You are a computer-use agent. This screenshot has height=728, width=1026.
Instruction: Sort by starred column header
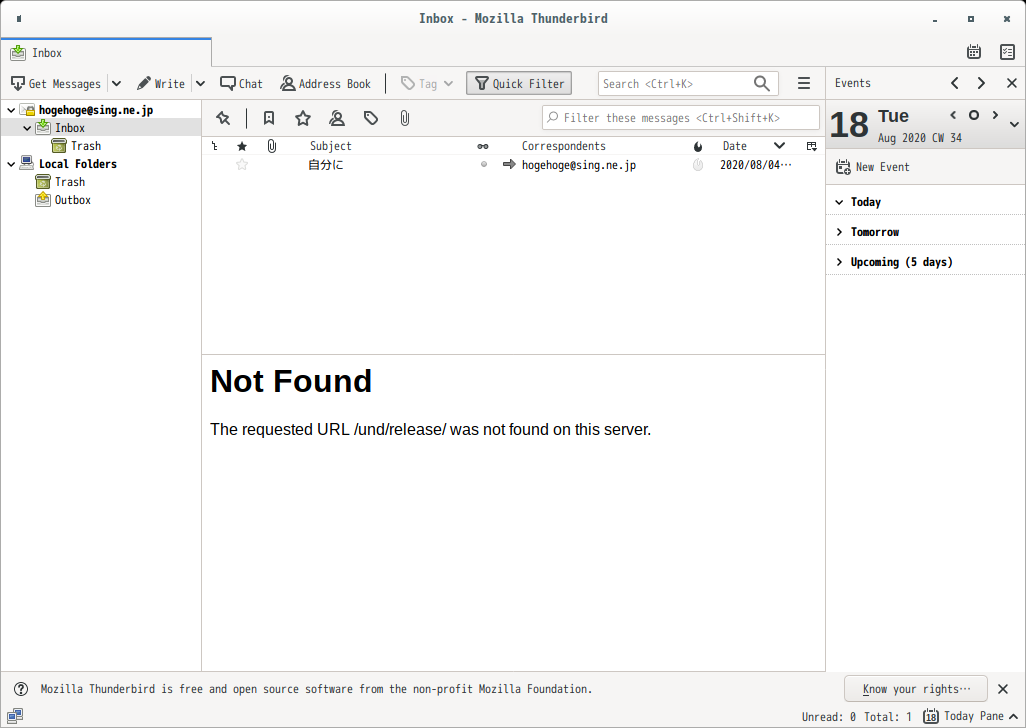click(x=242, y=146)
